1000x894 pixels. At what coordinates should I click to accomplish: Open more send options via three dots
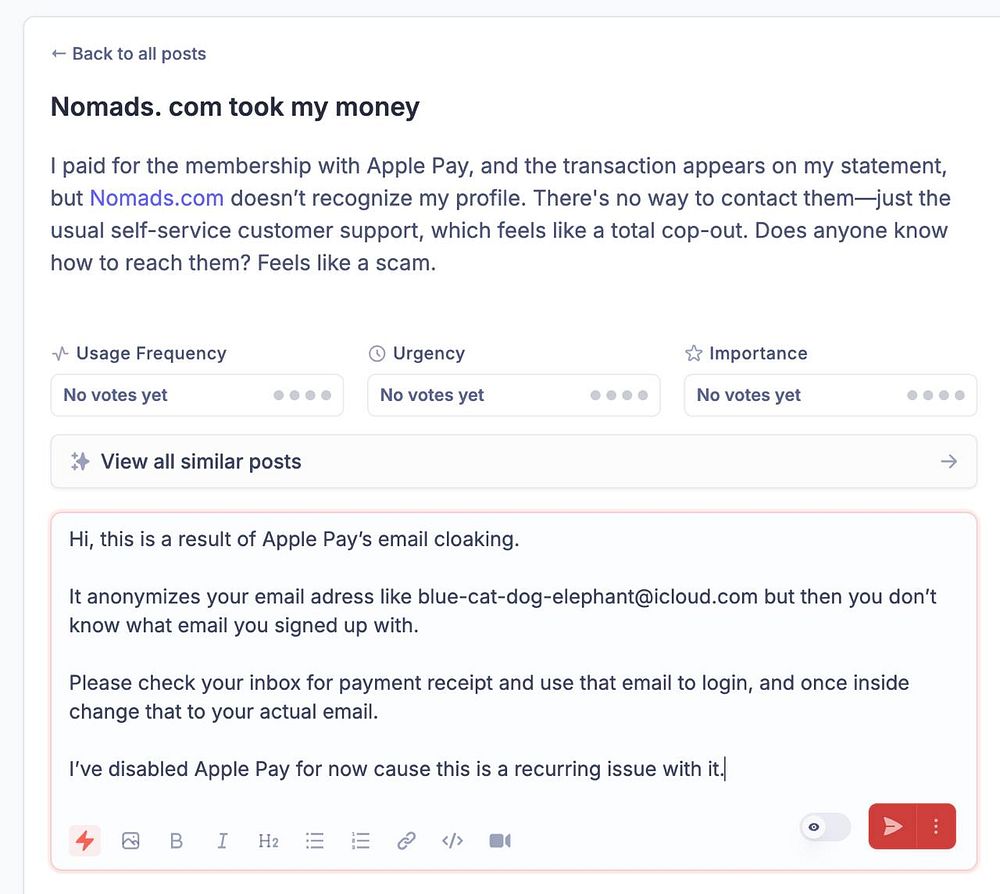click(x=936, y=826)
